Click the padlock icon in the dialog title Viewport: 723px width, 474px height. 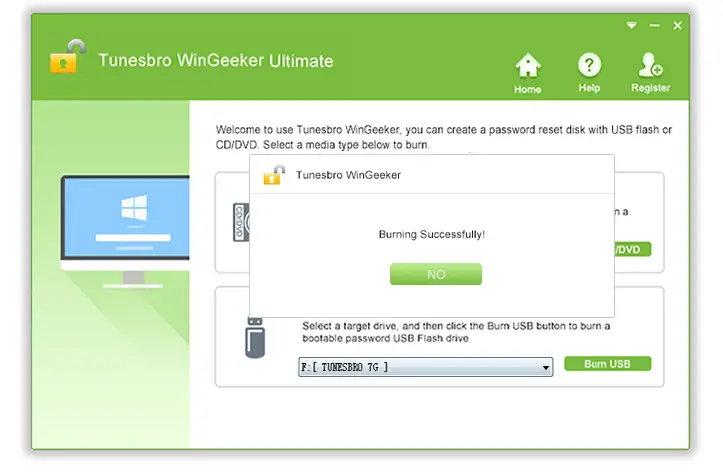point(274,175)
